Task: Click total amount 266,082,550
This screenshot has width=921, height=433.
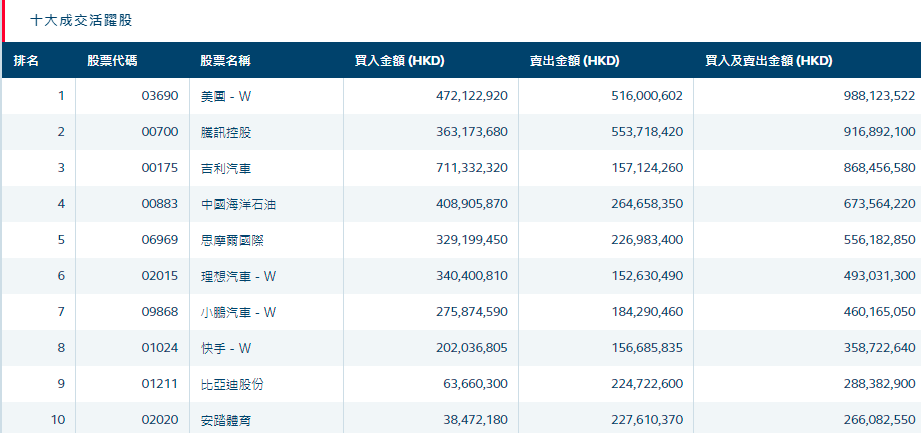Action: 879,420
